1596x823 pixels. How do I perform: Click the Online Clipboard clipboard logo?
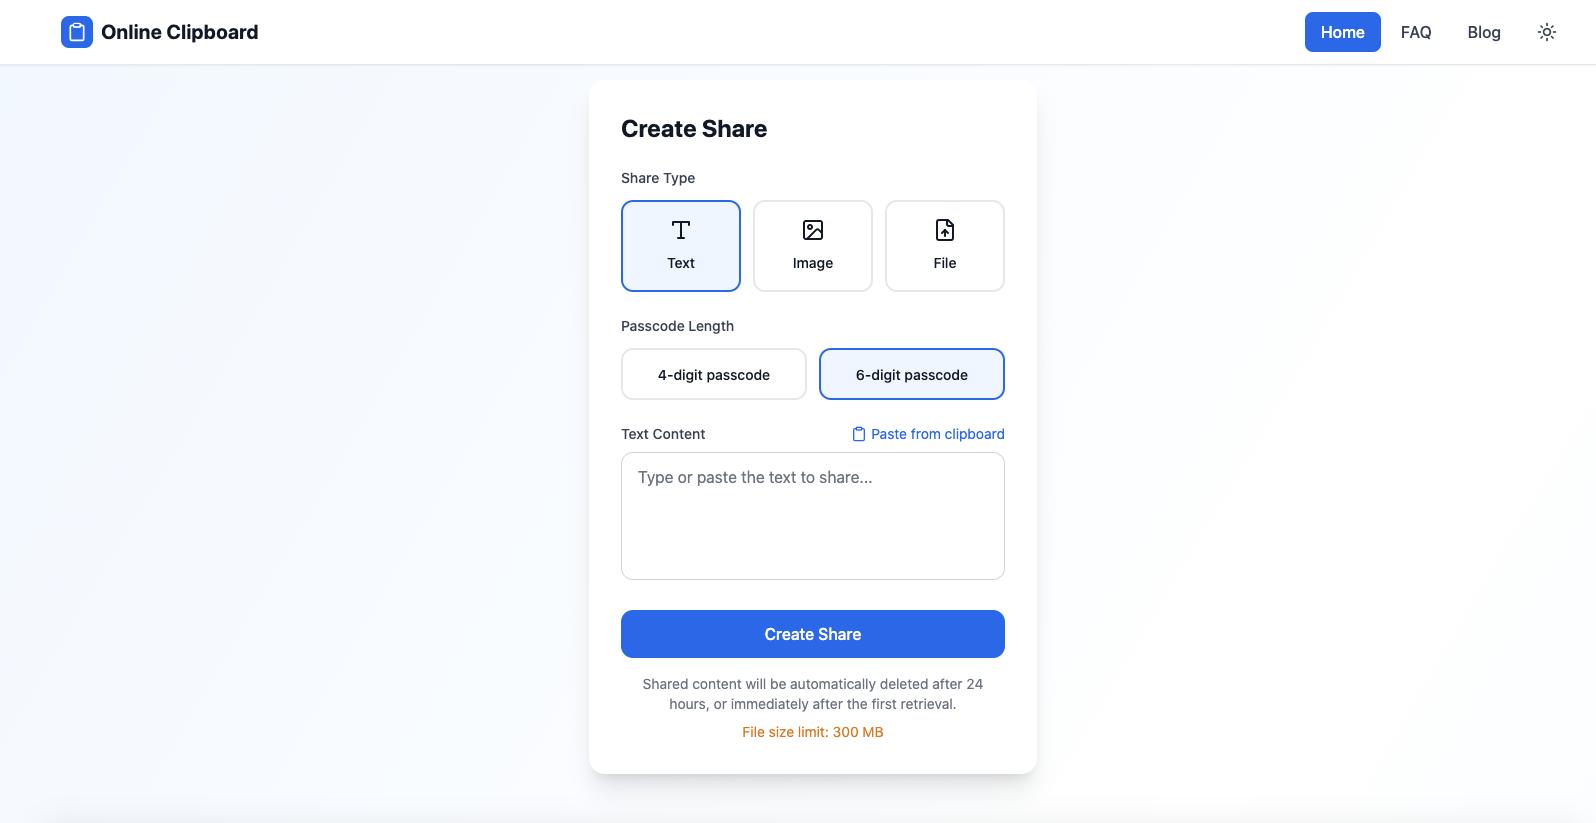(76, 32)
